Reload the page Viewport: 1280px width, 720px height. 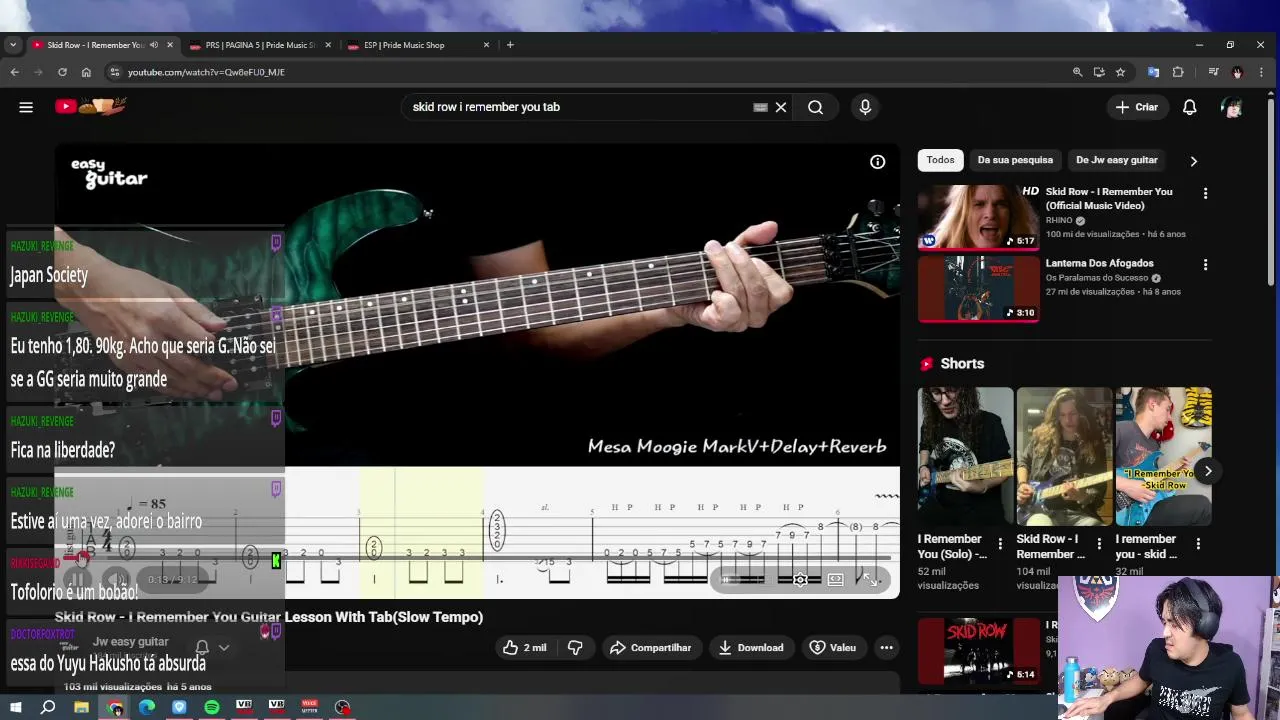[62, 72]
